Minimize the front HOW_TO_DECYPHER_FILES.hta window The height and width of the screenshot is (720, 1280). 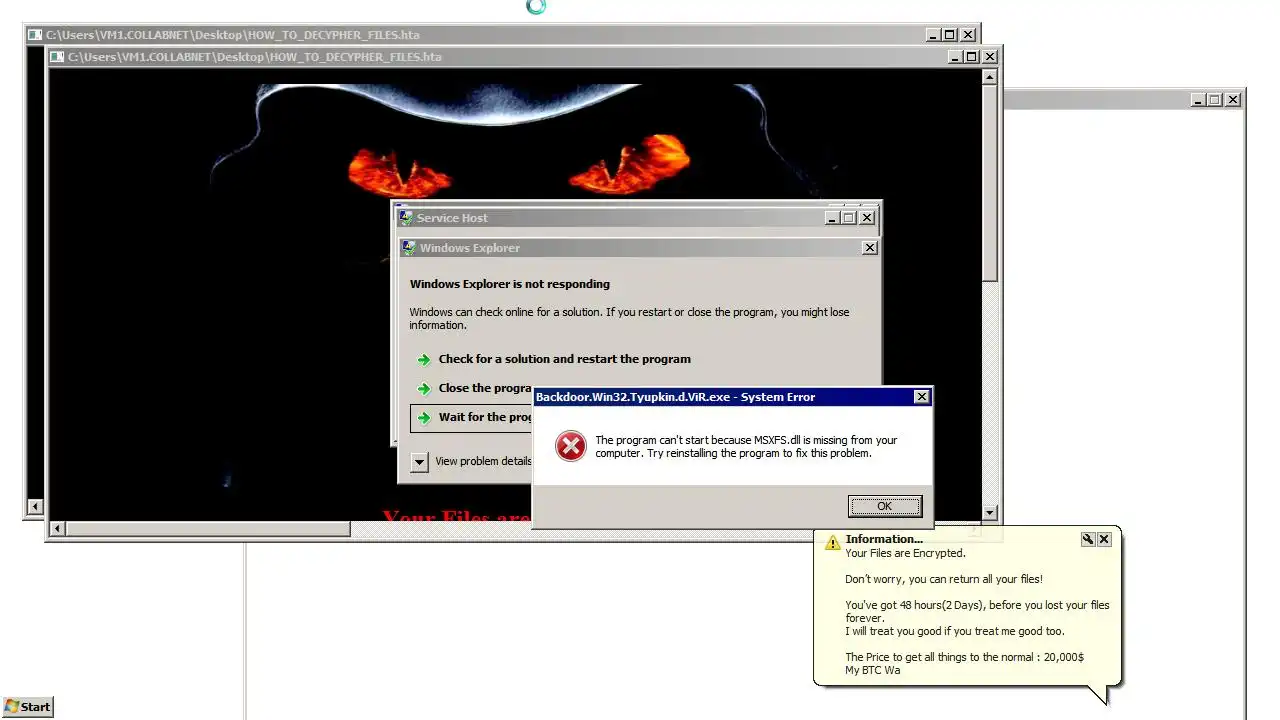click(x=954, y=57)
